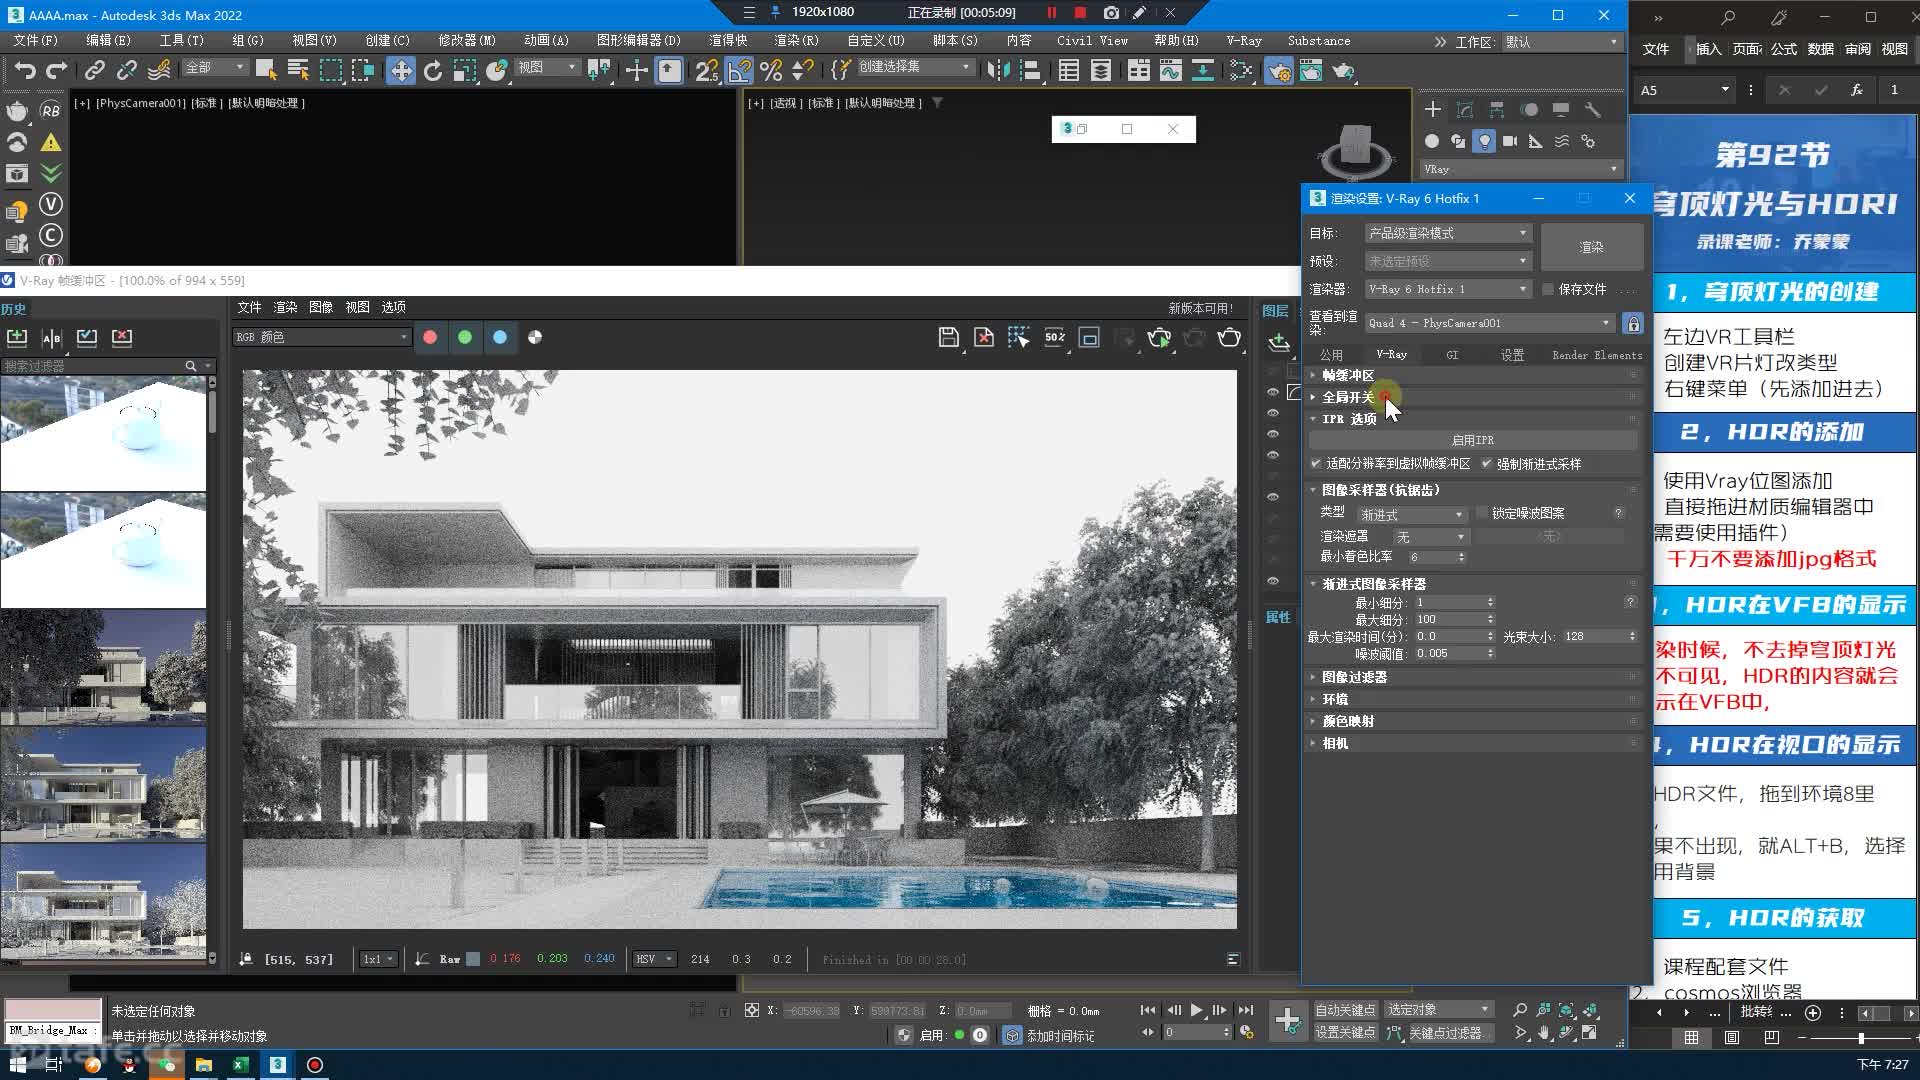Expand the 全局开关 rollout
Image resolution: width=1920 pixels, height=1080 pixels.
(1475, 397)
